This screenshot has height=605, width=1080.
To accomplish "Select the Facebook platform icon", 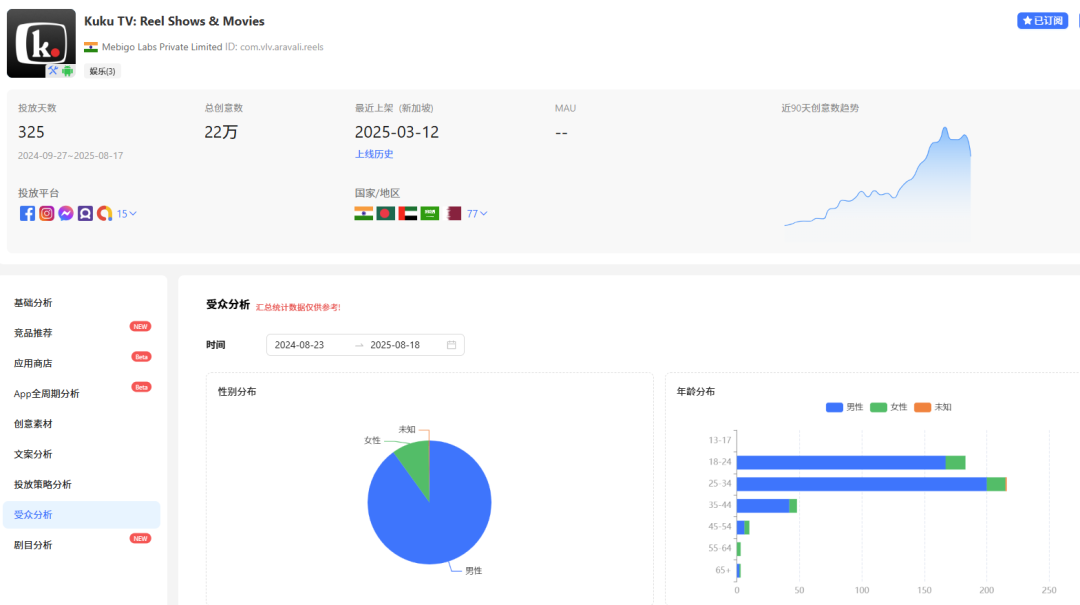I will point(27,214).
